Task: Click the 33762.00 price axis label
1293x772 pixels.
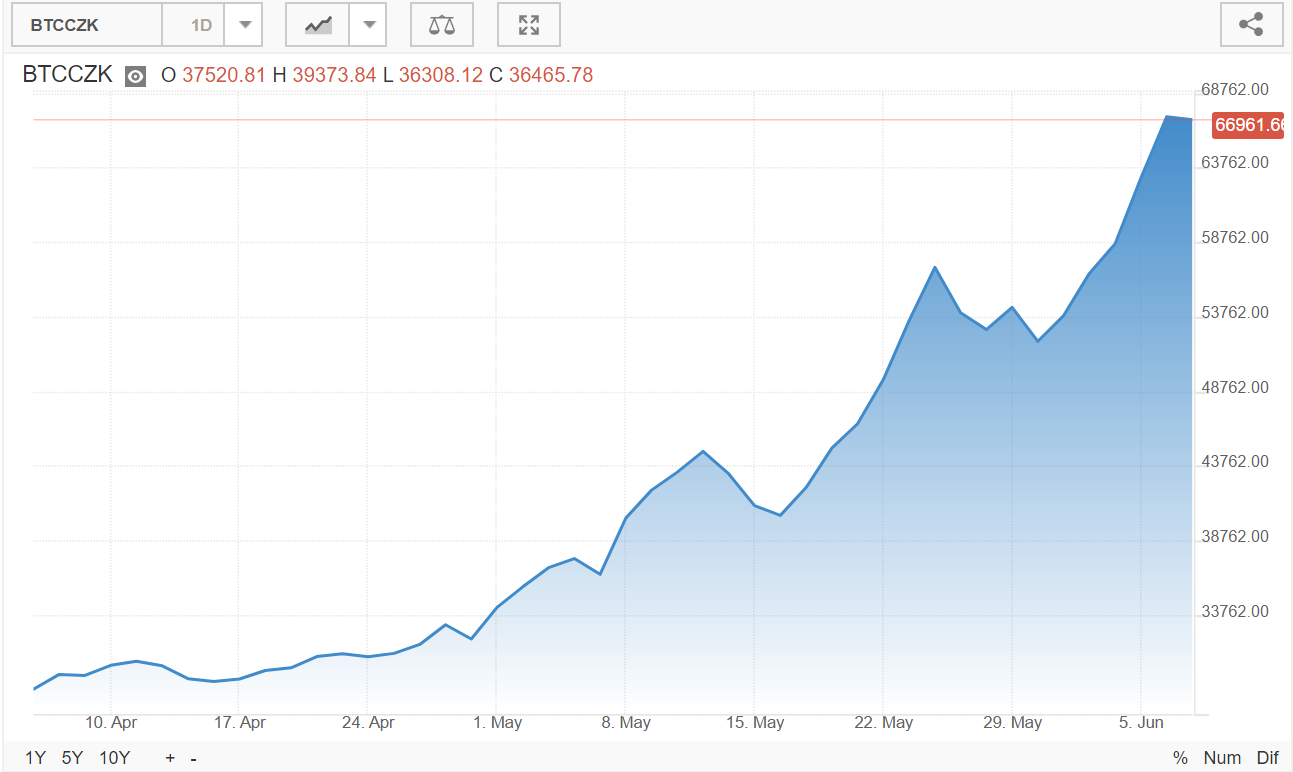Action: pos(1234,611)
